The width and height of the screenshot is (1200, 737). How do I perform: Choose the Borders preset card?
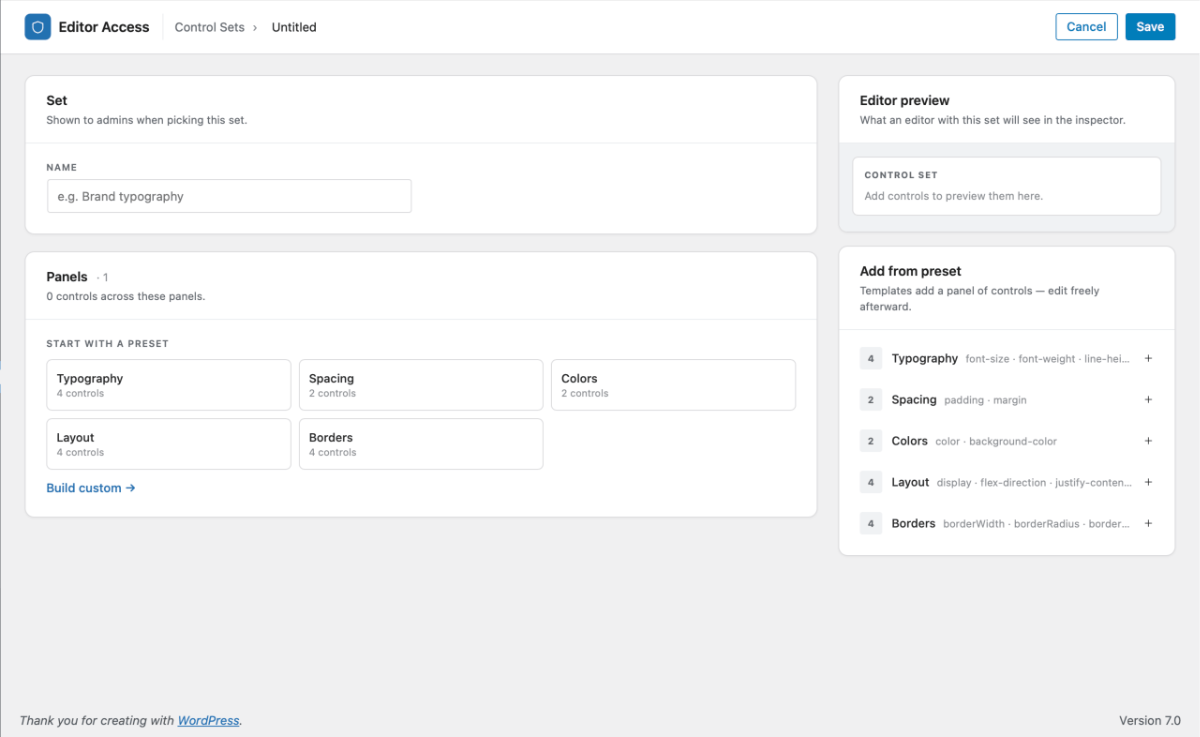click(421, 444)
